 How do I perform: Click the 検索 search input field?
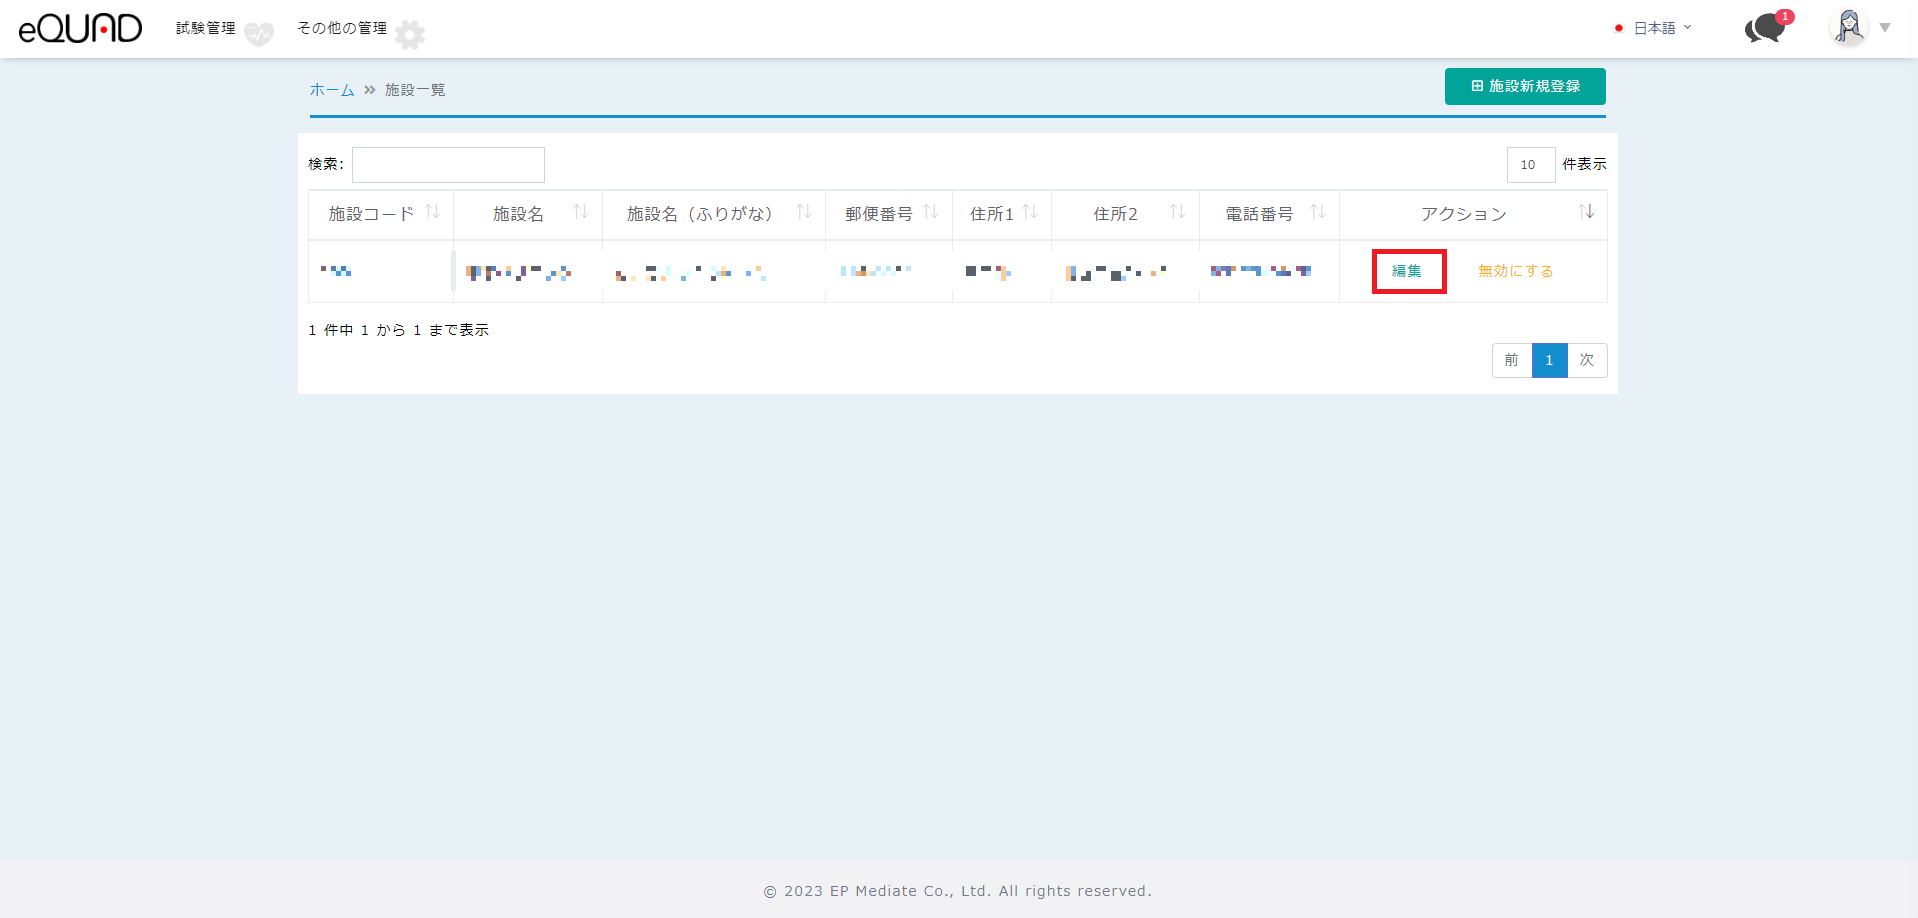coord(448,165)
